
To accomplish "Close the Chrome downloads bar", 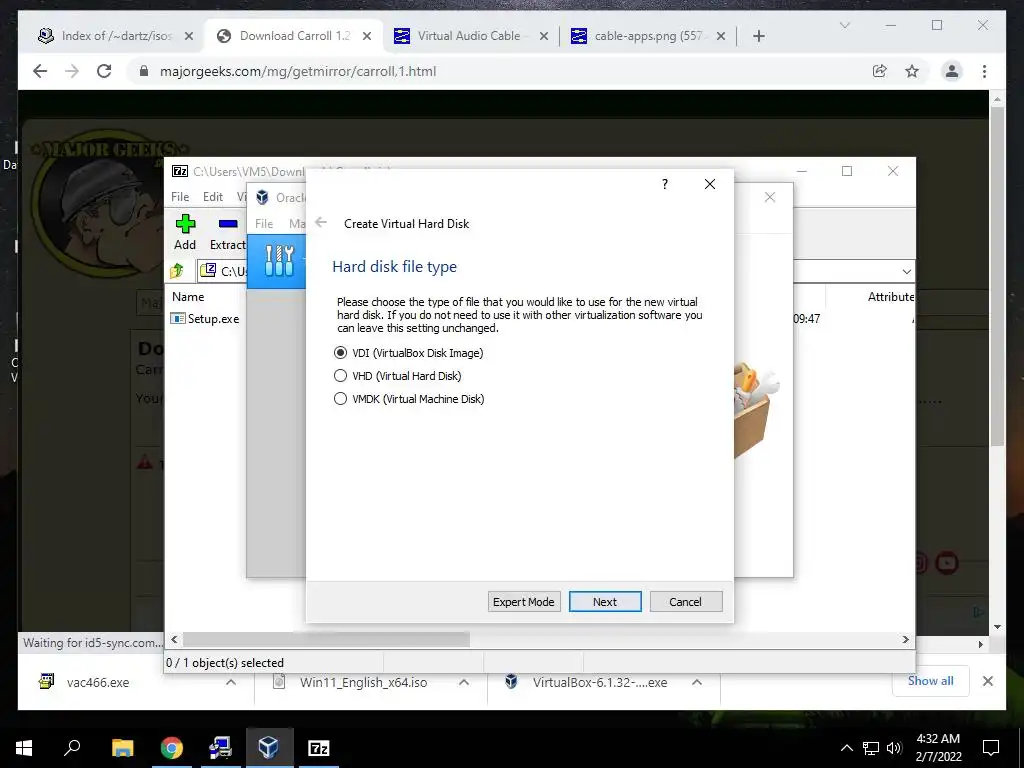I will point(988,681).
